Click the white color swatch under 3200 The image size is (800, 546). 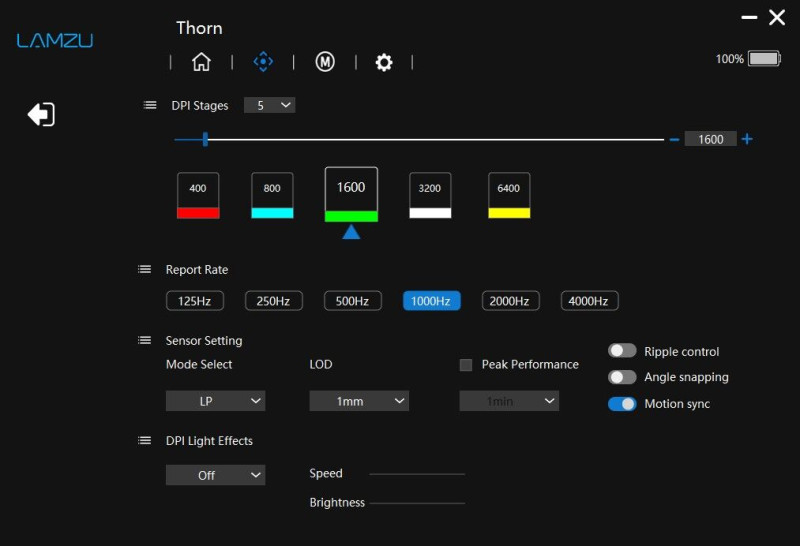[430, 213]
